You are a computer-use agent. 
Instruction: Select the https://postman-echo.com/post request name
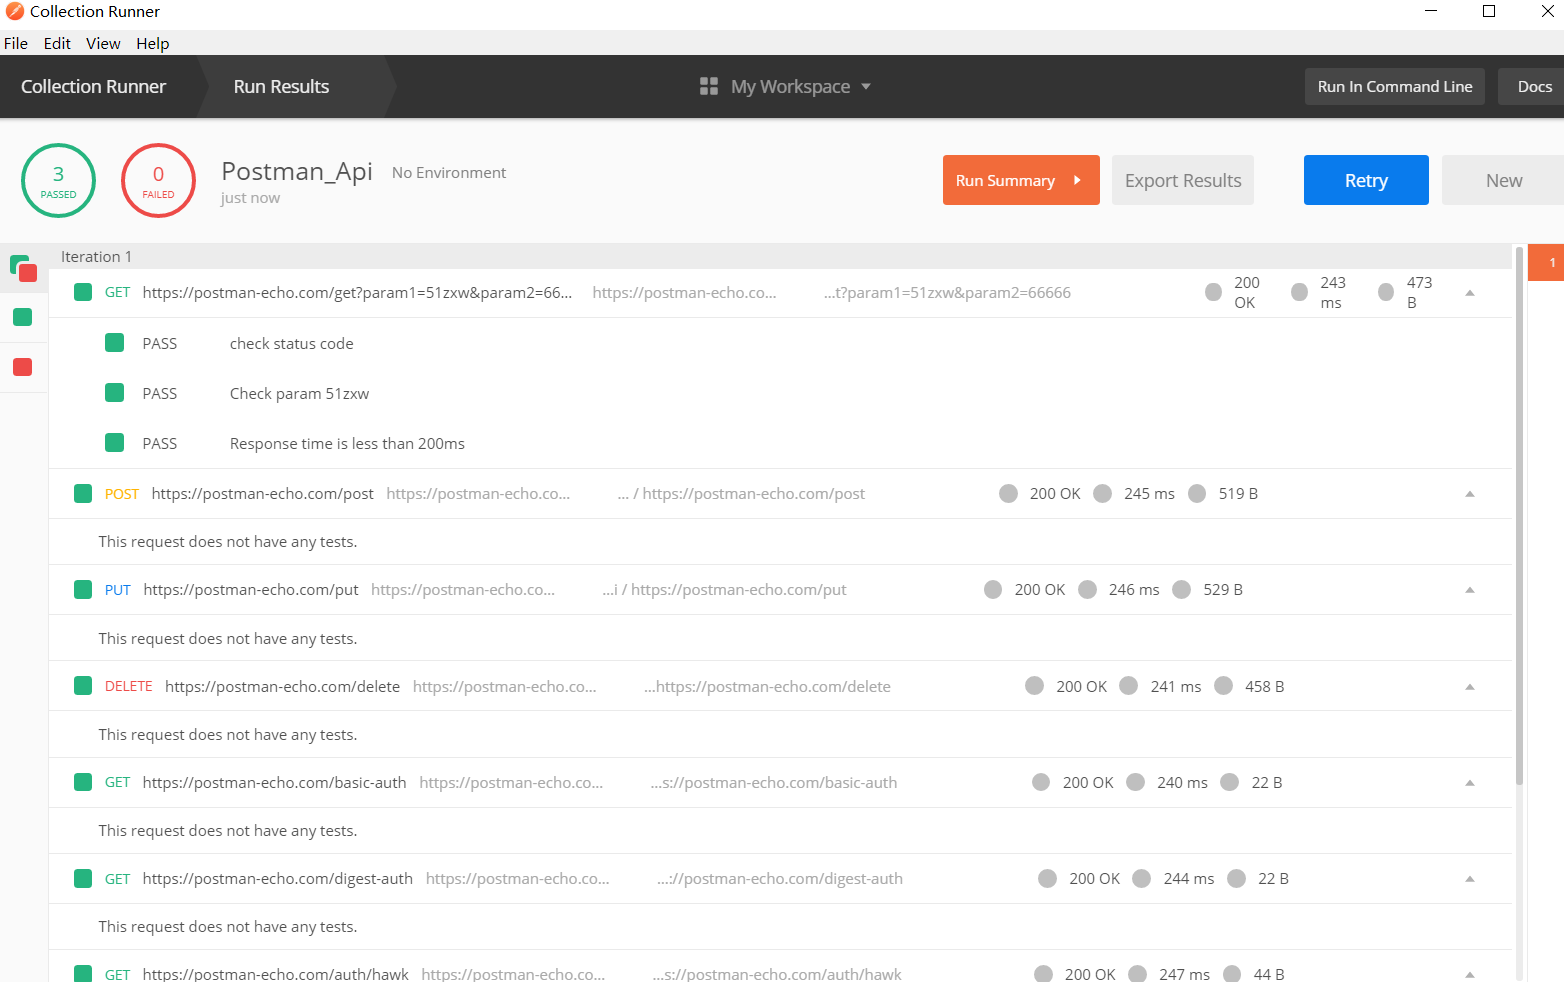click(x=262, y=493)
